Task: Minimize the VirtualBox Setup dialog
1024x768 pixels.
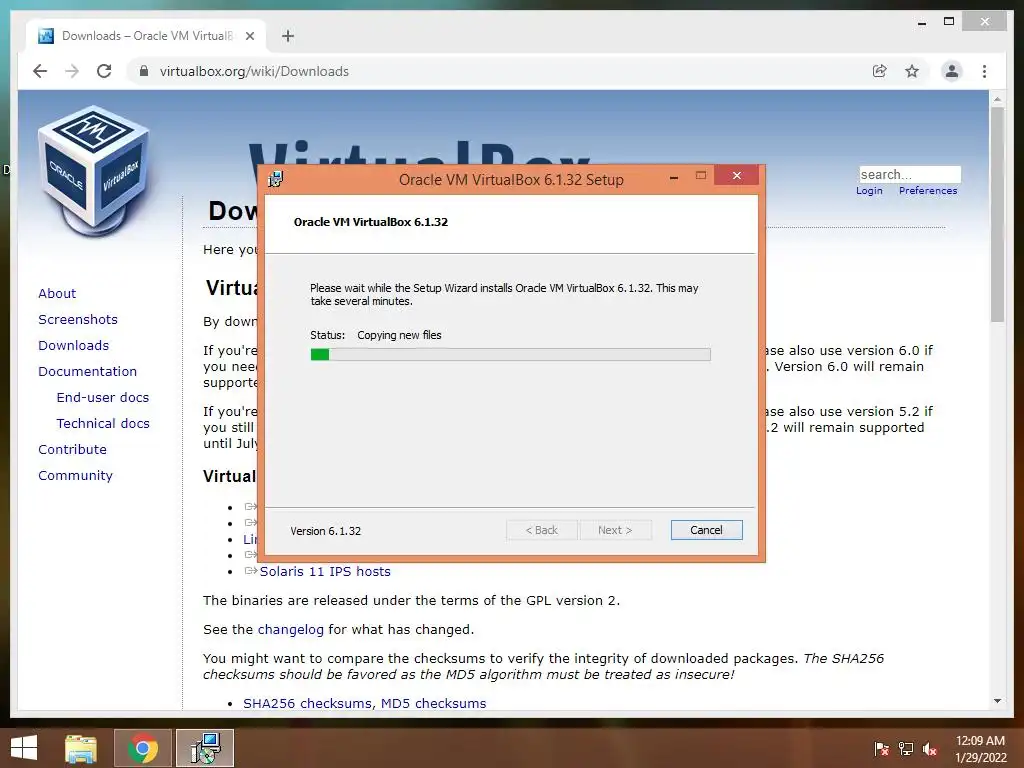Action: [x=674, y=176]
